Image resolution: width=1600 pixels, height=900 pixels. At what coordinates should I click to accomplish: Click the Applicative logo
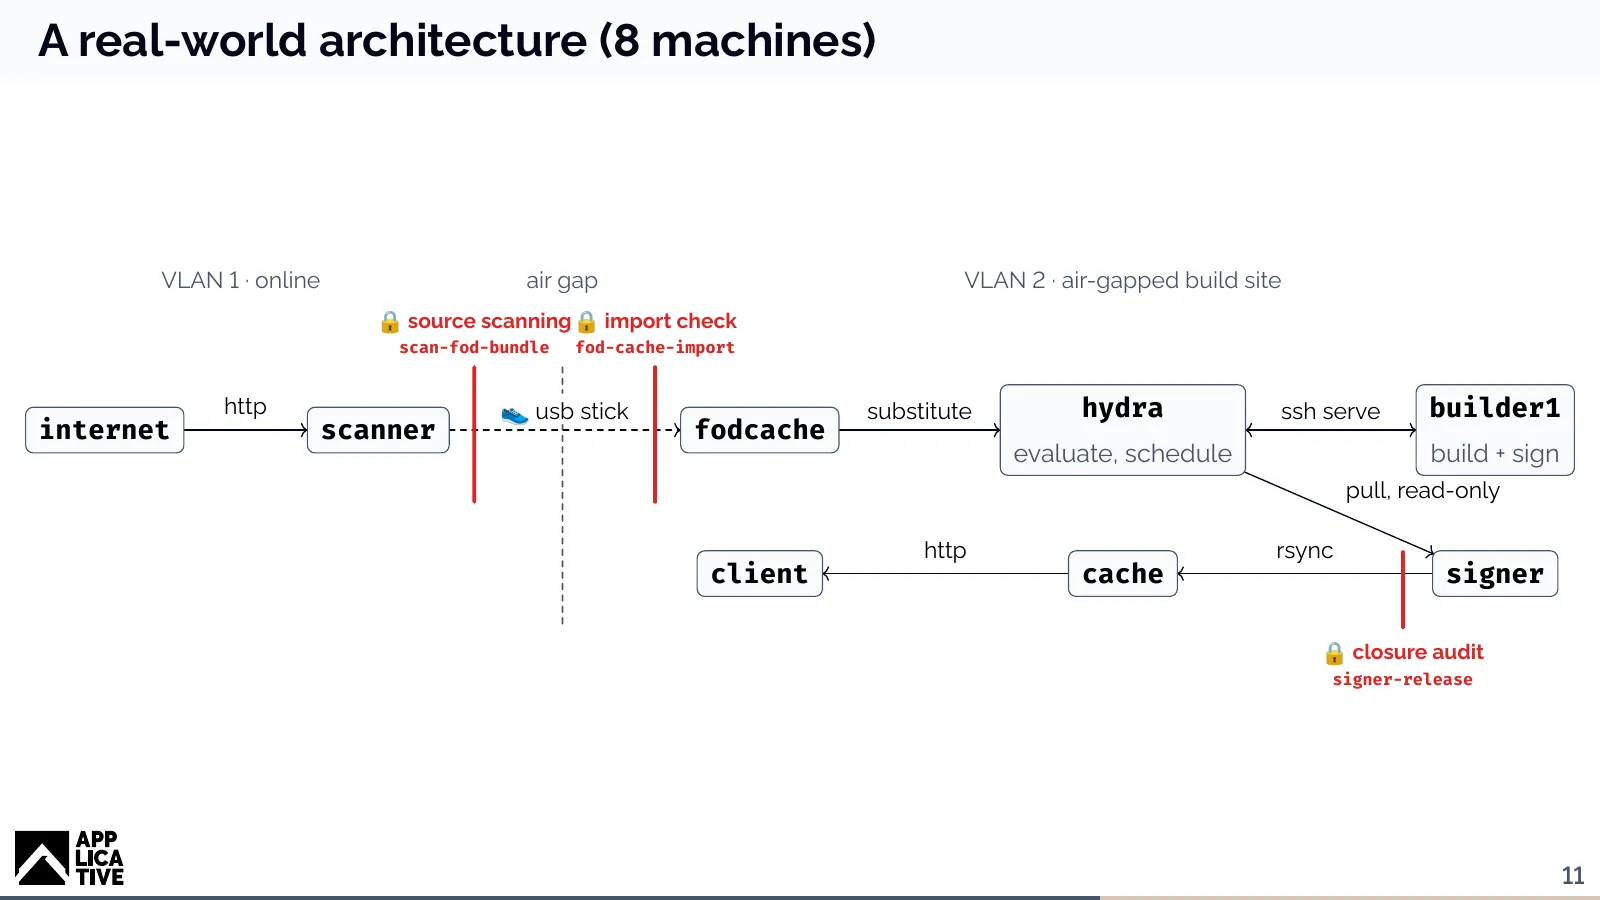[x=69, y=858]
